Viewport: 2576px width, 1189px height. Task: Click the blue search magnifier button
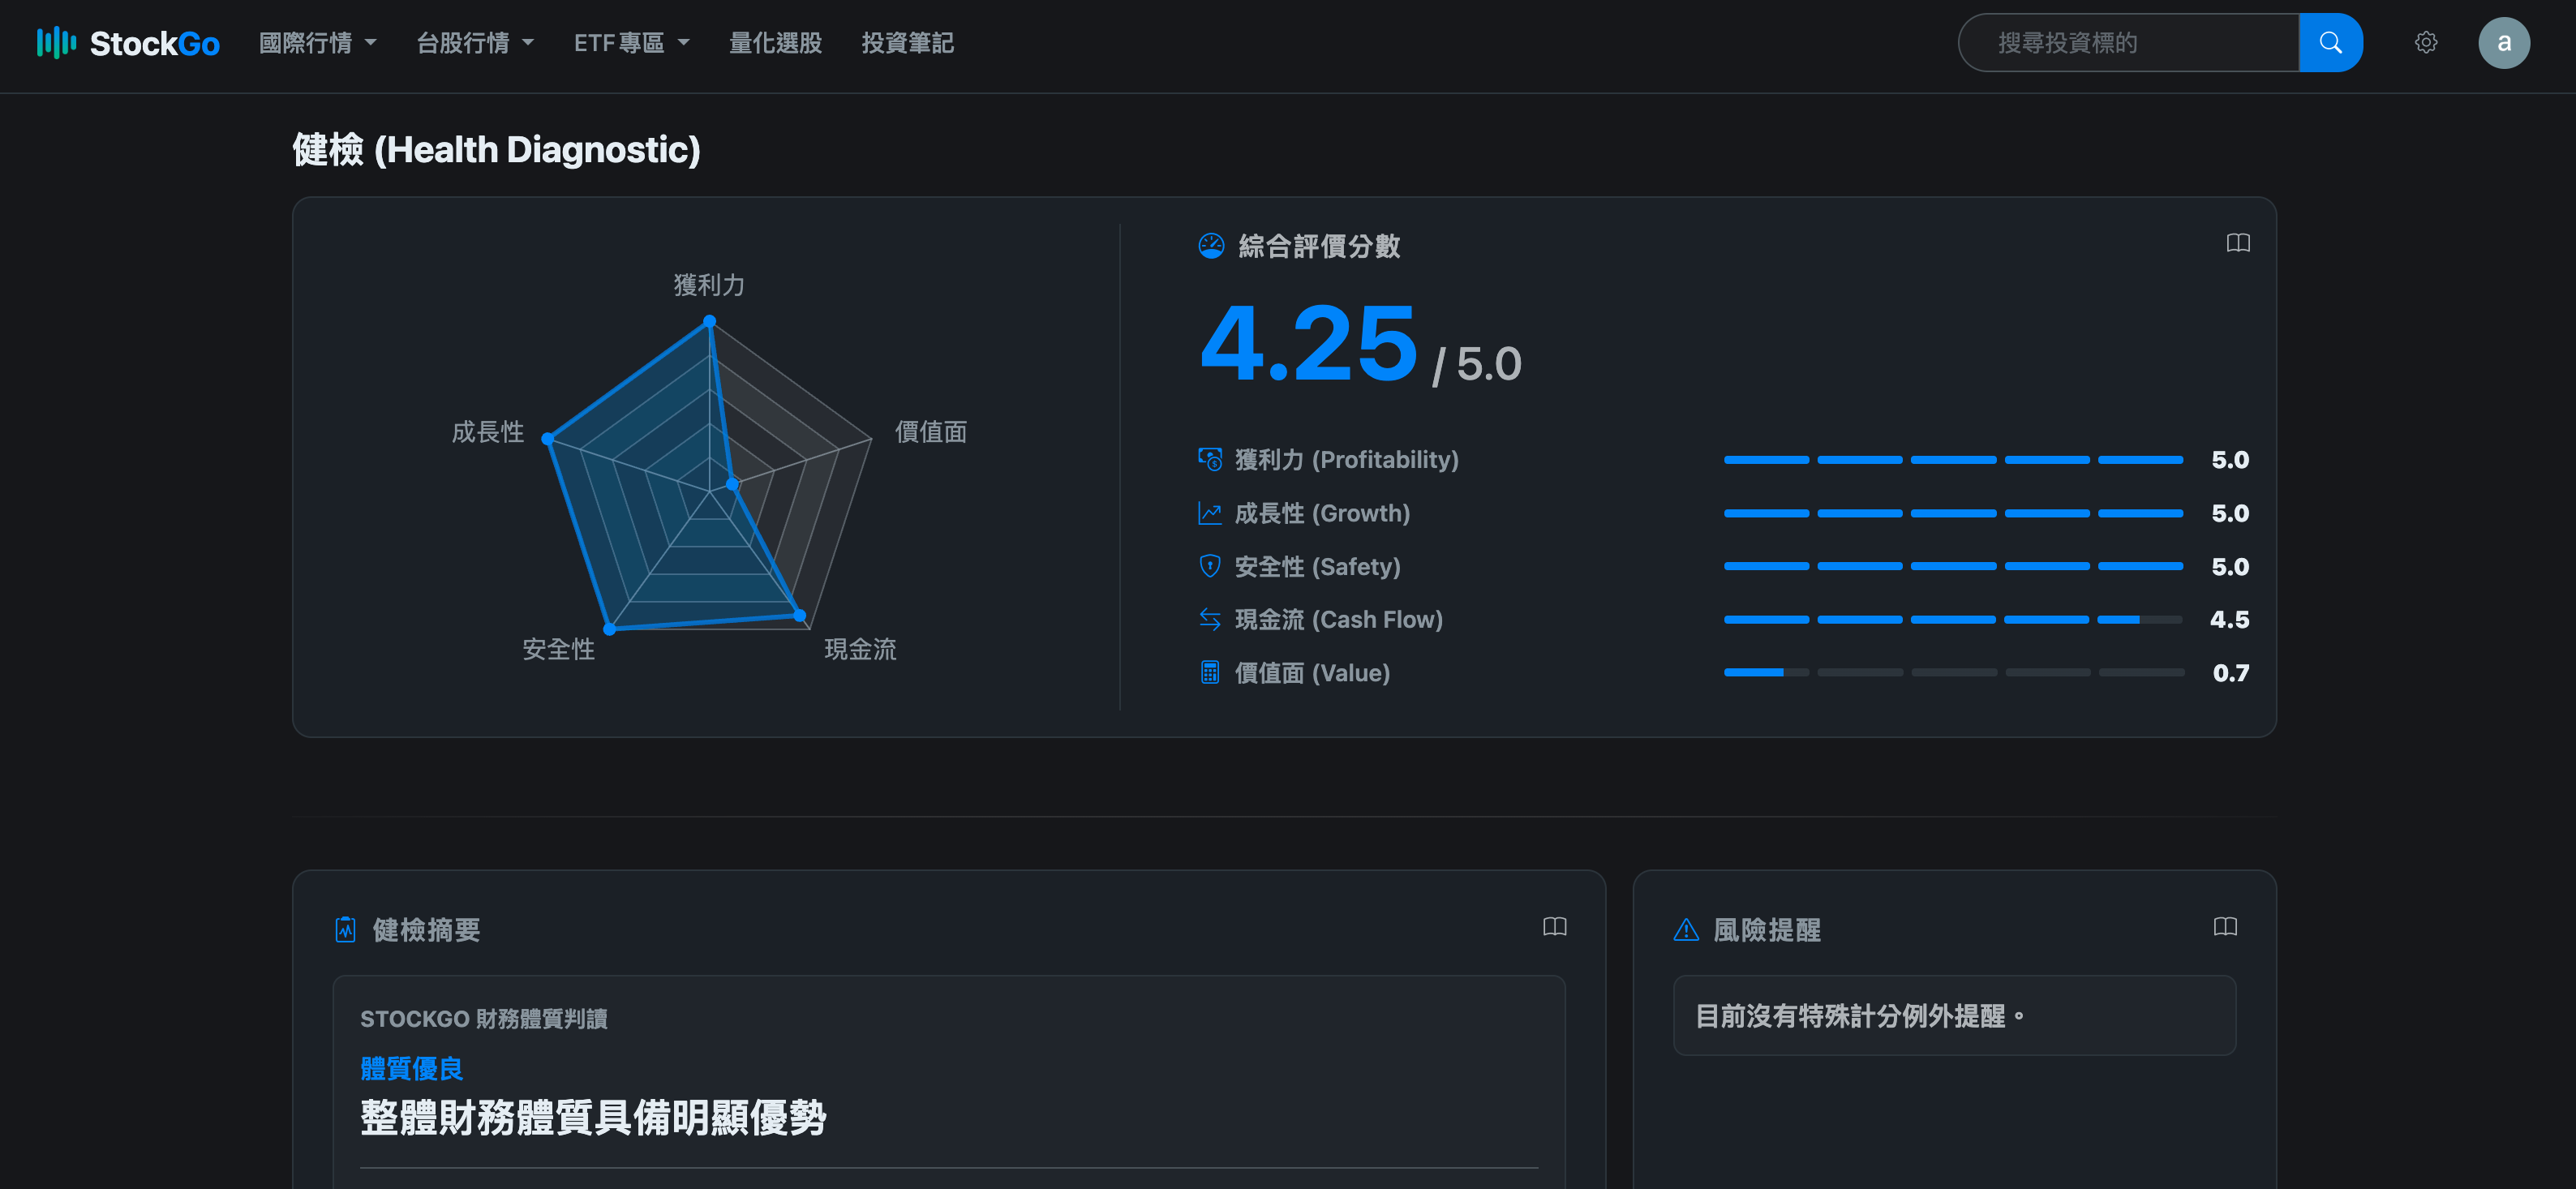coord(2330,43)
